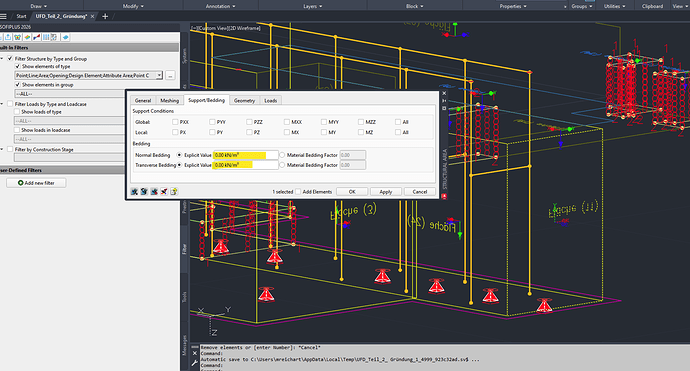
Task: Check Local PY support condition
Action: tap(212, 132)
